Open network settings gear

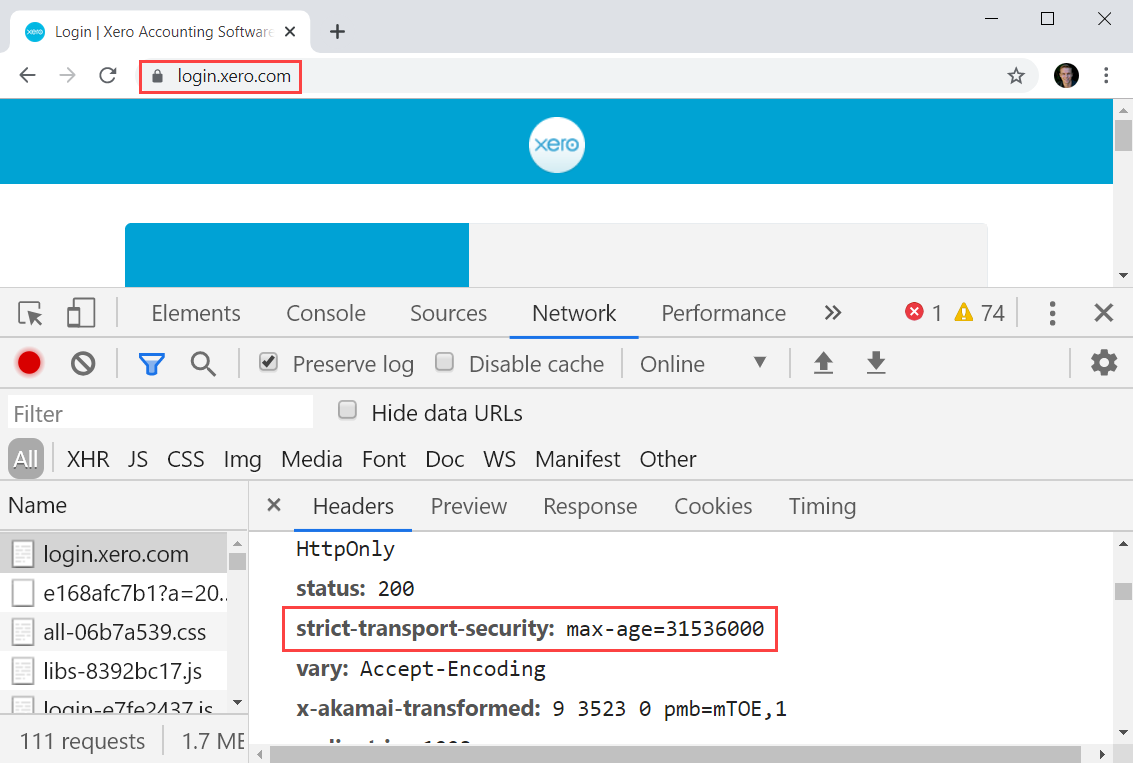click(1104, 363)
